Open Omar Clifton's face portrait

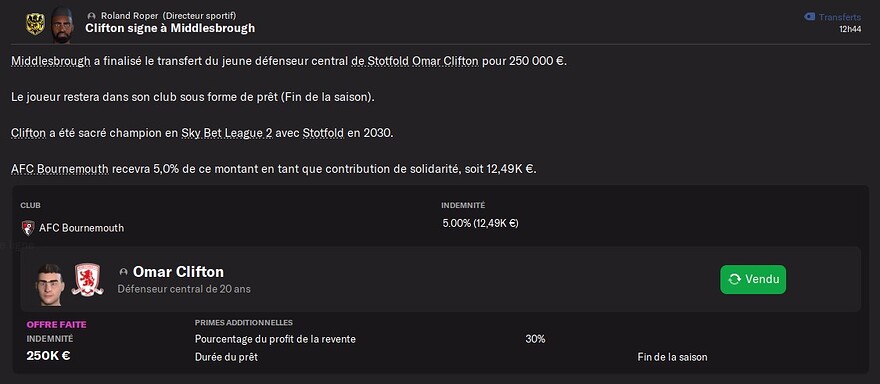[48, 285]
